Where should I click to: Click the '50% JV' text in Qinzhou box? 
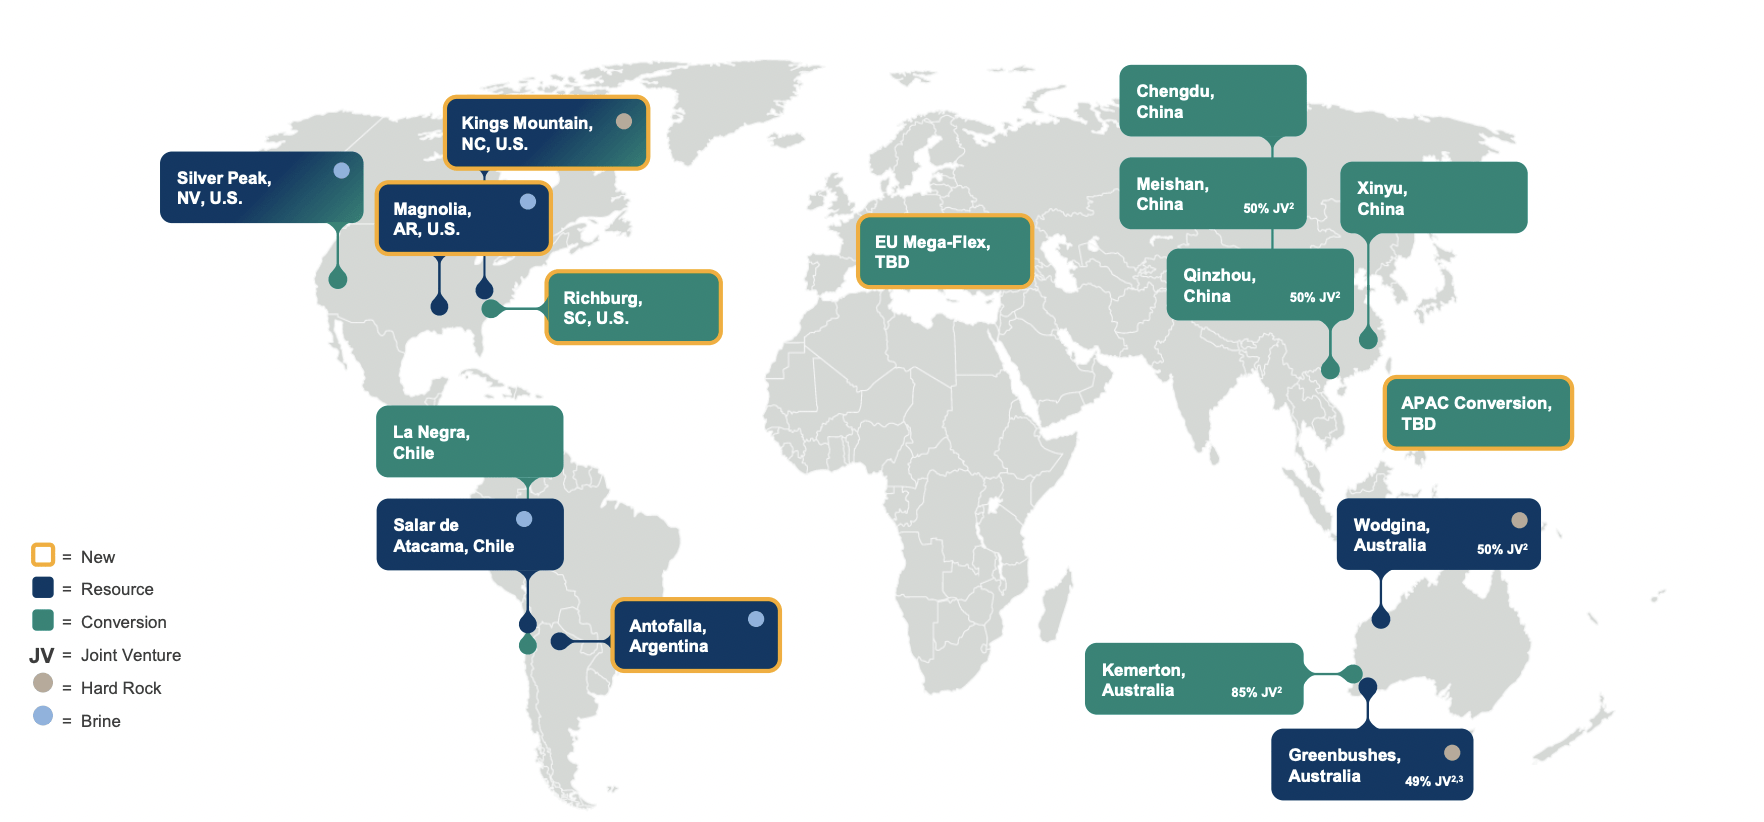(1314, 297)
